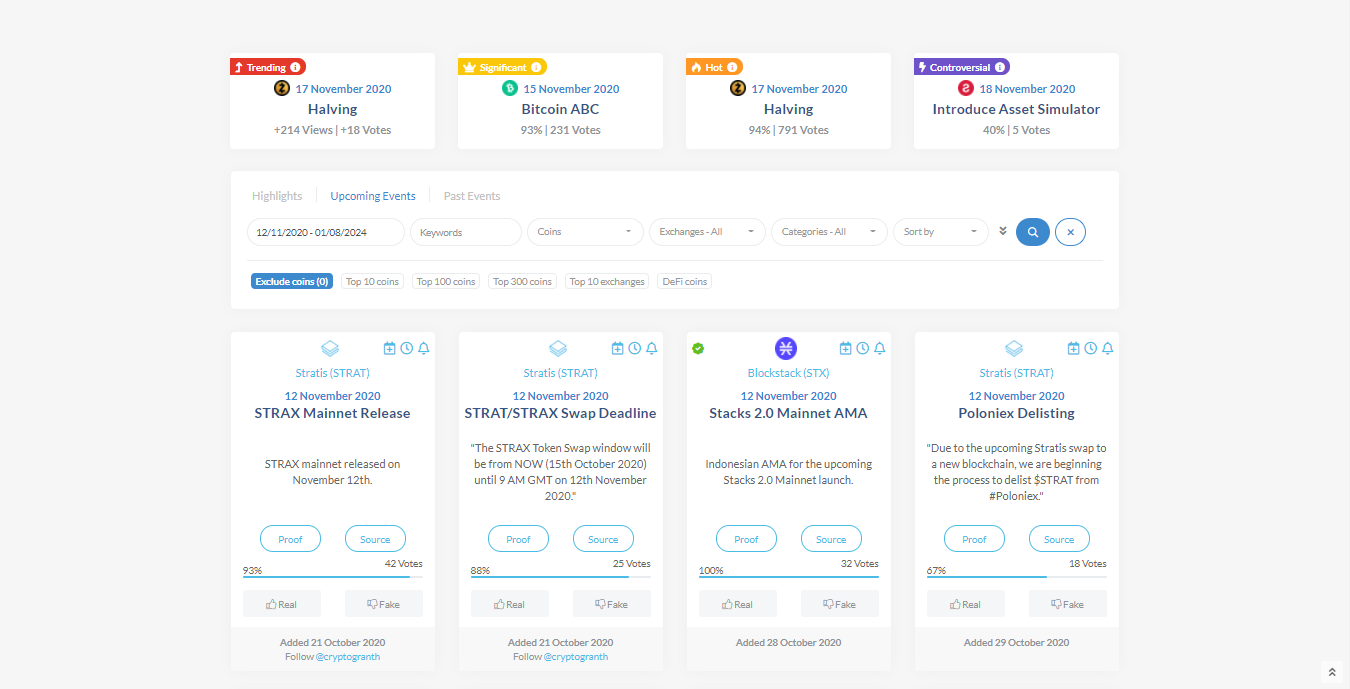This screenshot has height=689, width=1350.
Task: Click clock icon on STRAX Mainnet Release card
Action: [x=406, y=348]
